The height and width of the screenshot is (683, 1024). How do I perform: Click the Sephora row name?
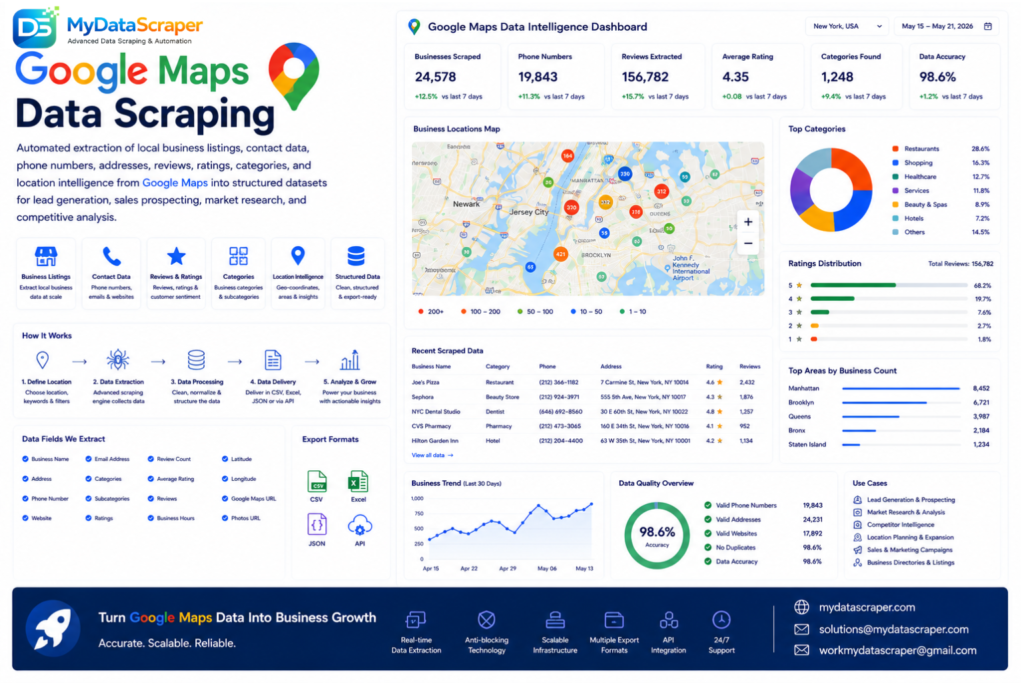pyautogui.click(x=423, y=397)
